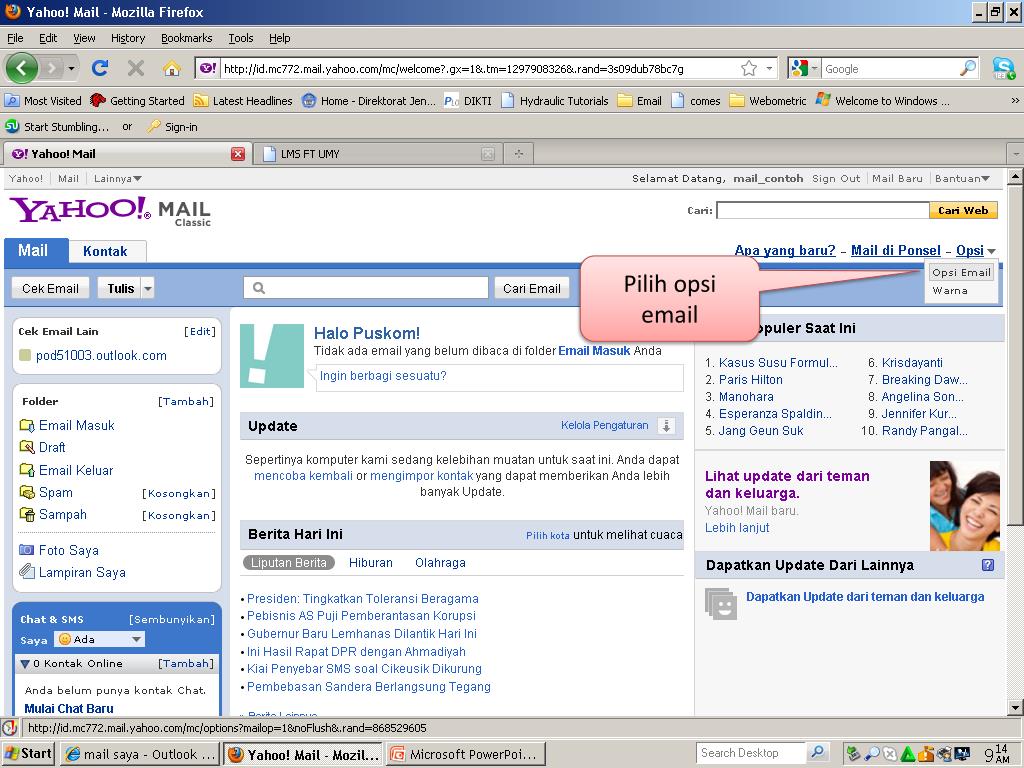Switch to Microsoft PowerPoint taskbar item
This screenshot has height=768, width=1024.
pyautogui.click(x=467, y=754)
